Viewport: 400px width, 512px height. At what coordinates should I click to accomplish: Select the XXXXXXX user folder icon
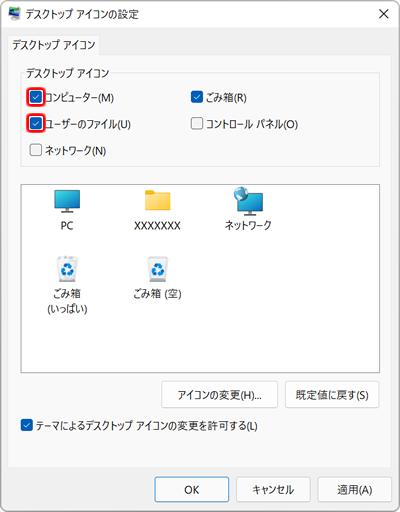click(157, 200)
